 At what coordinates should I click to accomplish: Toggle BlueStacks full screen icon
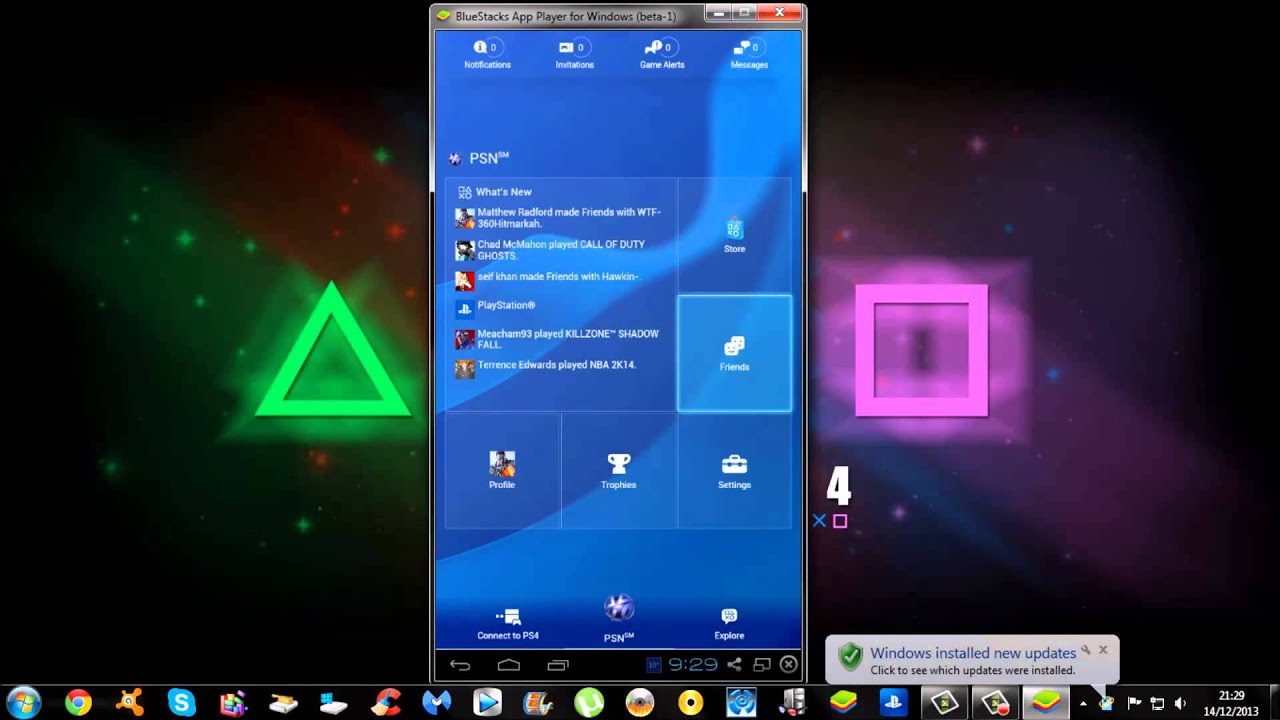tap(762, 665)
